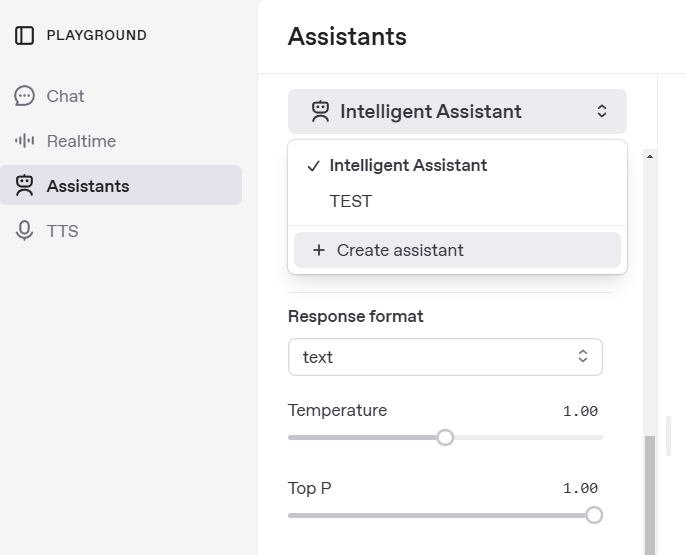Image resolution: width=686 pixels, height=555 pixels.
Task: Expand Response format using its chevron arrows
Action: tap(583, 356)
